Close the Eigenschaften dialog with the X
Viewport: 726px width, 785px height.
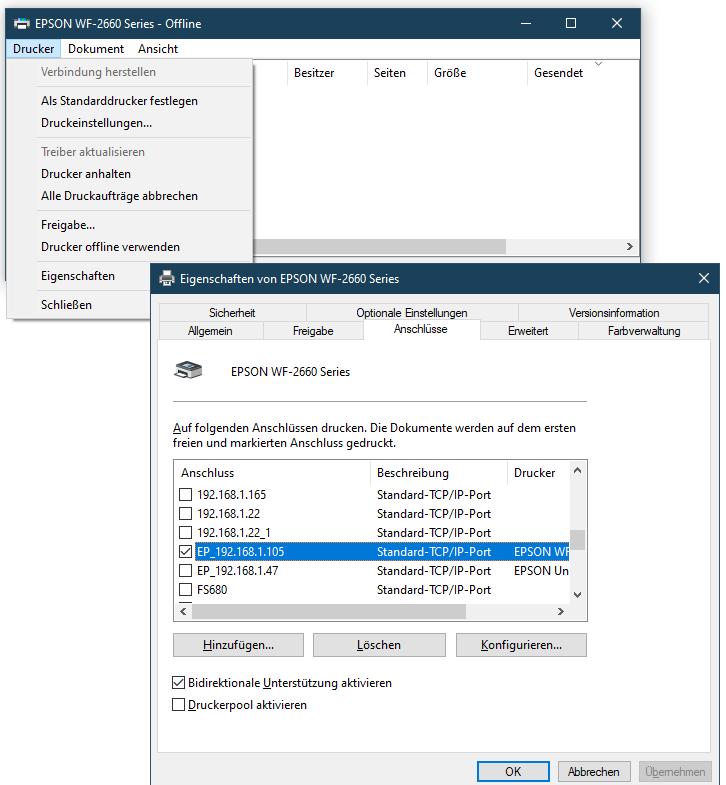coord(703,278)
